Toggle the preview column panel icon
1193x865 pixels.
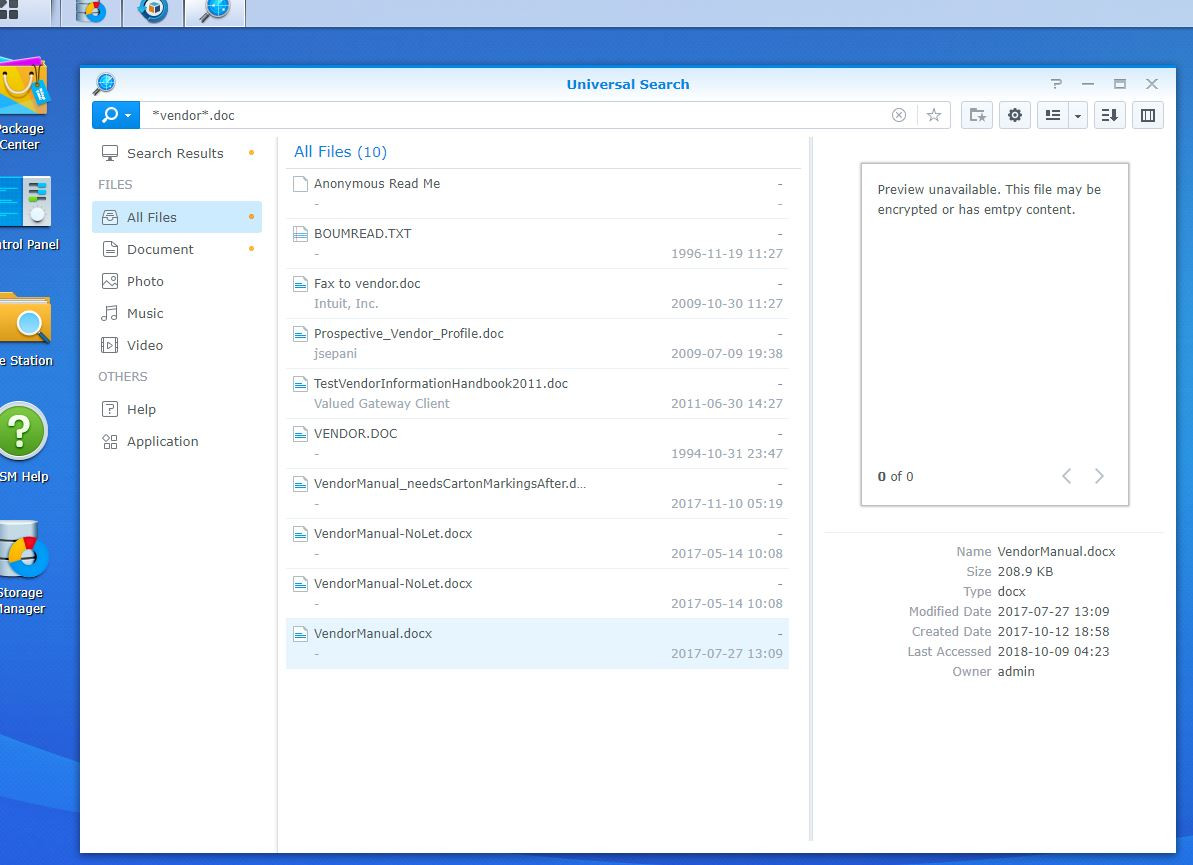pyautogui.click(x=1146, y=114)
